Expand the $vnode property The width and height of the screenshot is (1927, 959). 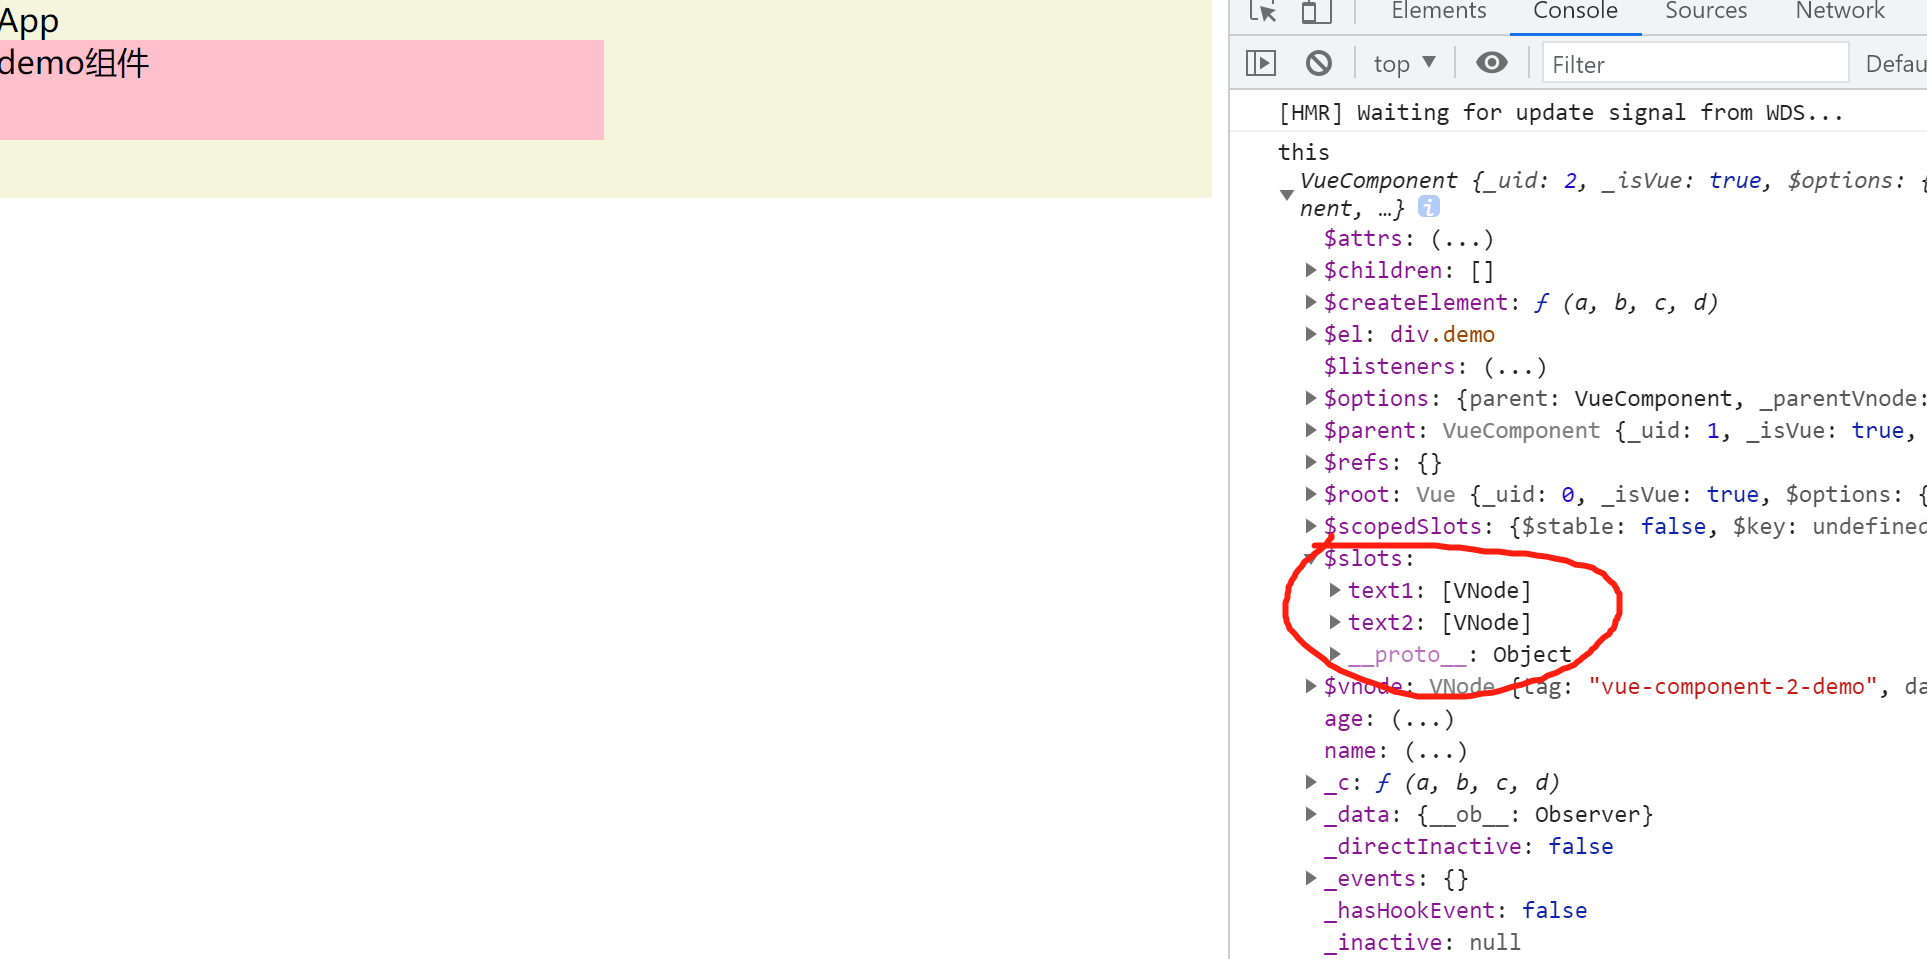1310,686
